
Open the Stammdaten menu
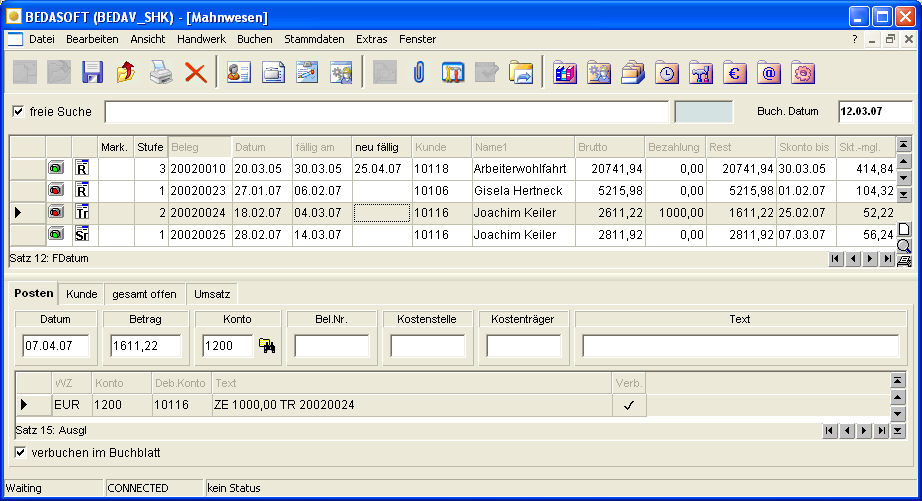315,39
